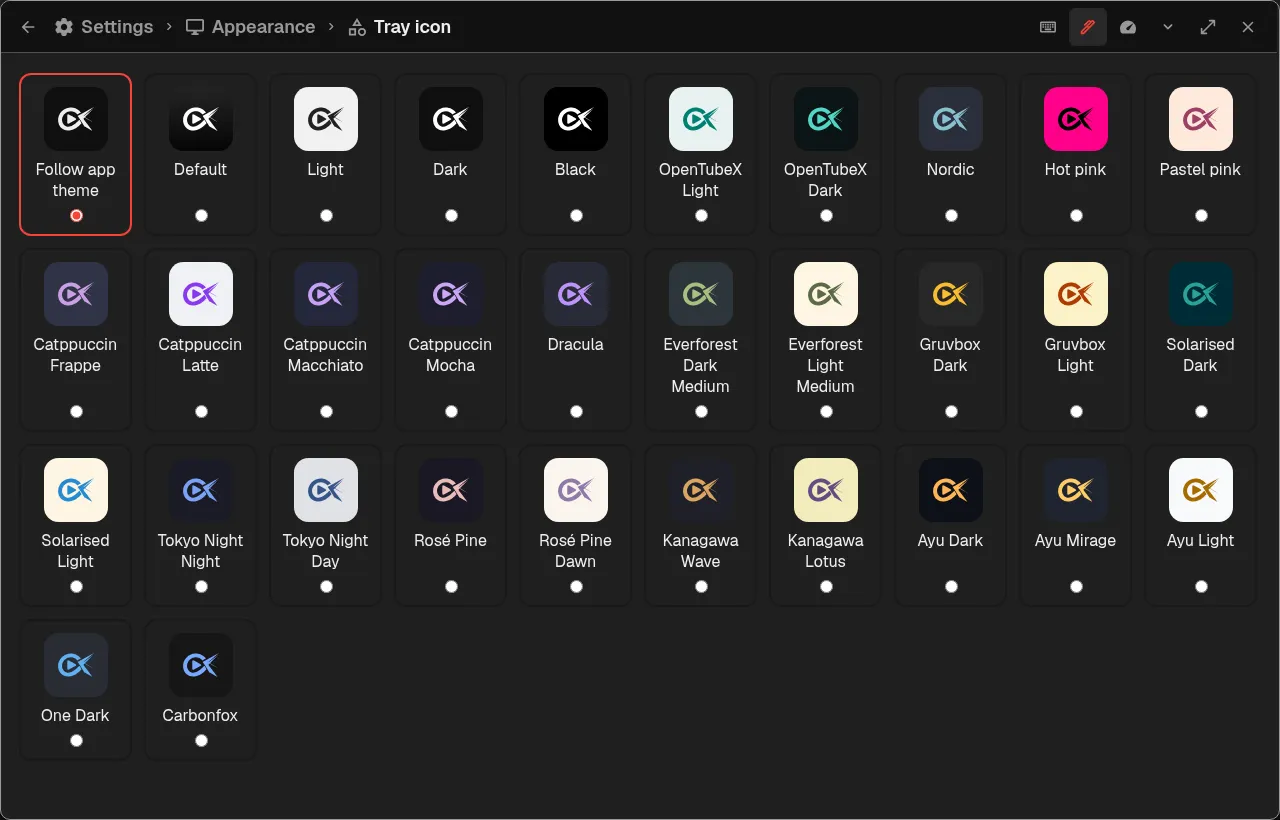Pick the Nordic tray icon image
Screen dimensions: 1280x820
(x=951, y=119)
